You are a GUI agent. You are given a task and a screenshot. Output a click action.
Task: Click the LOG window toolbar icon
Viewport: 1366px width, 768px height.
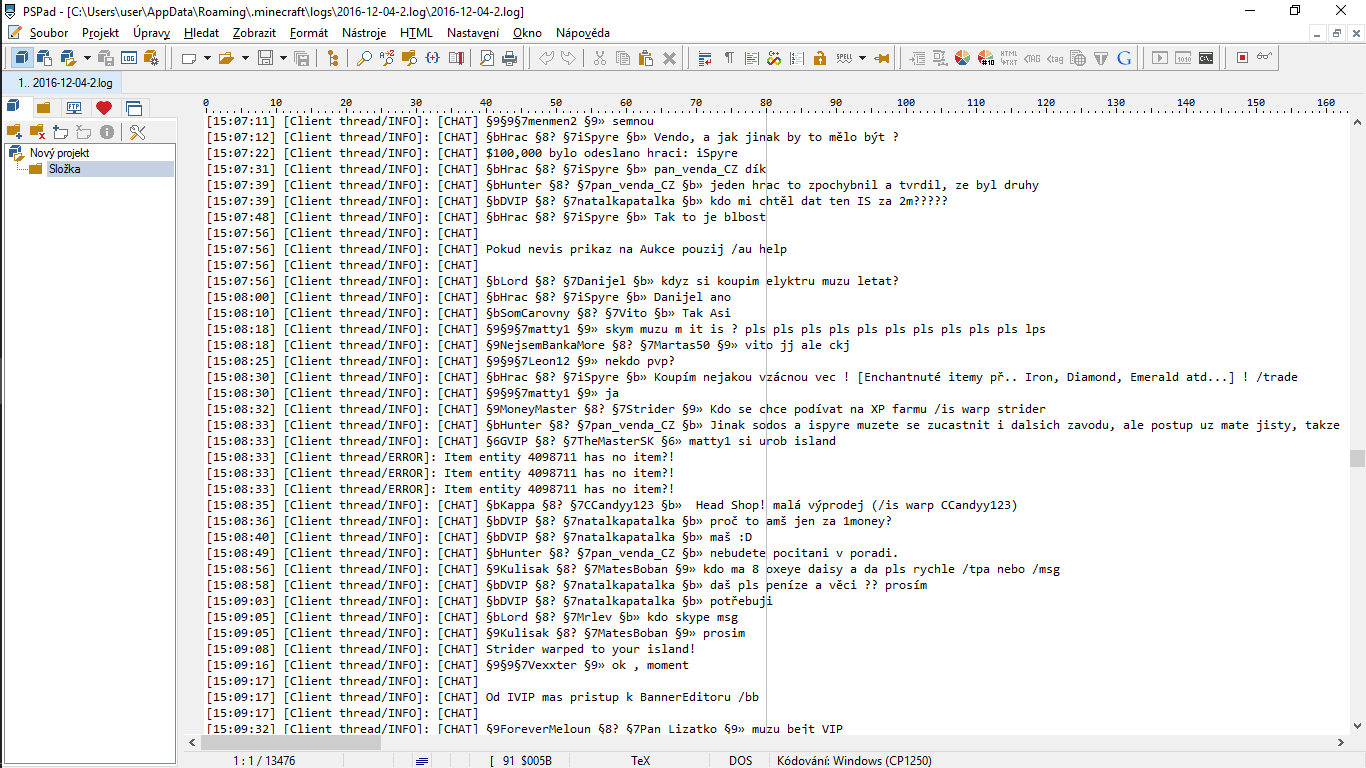point(129,58)
